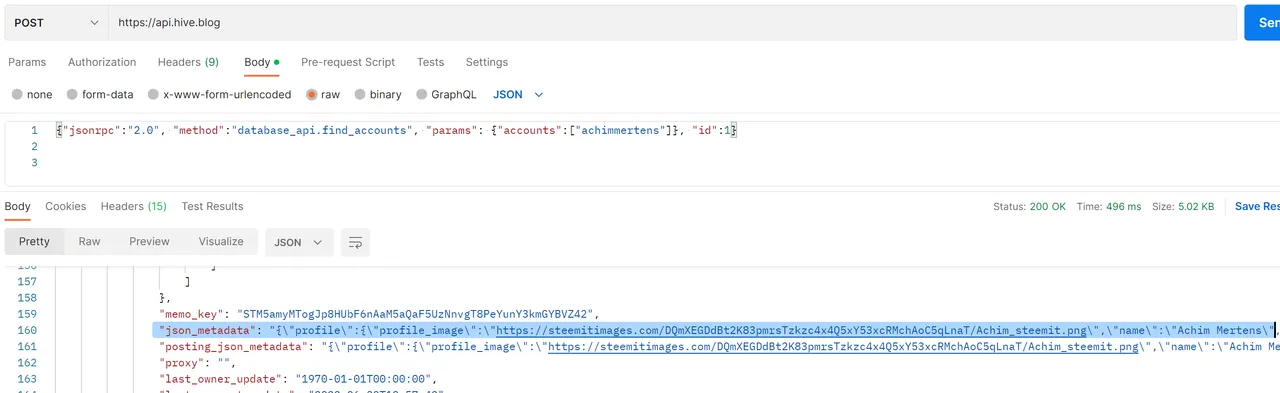
Task: Switch to Preview response view
Action: click(x=150, y=242)
